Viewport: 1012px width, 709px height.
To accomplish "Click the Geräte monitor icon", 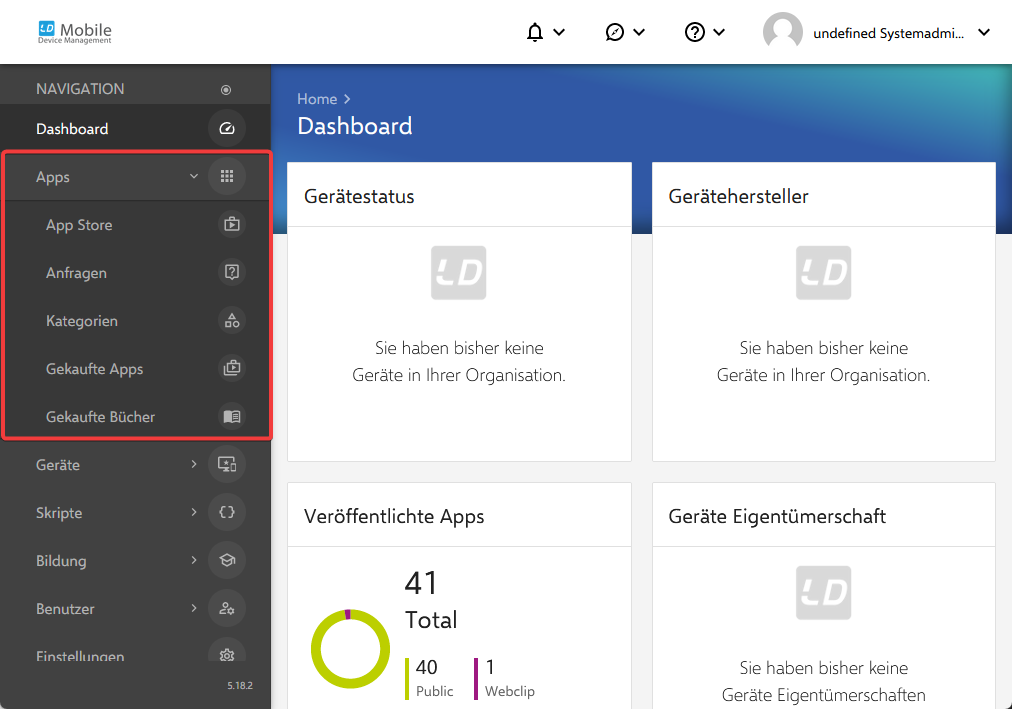I will 227,464.
